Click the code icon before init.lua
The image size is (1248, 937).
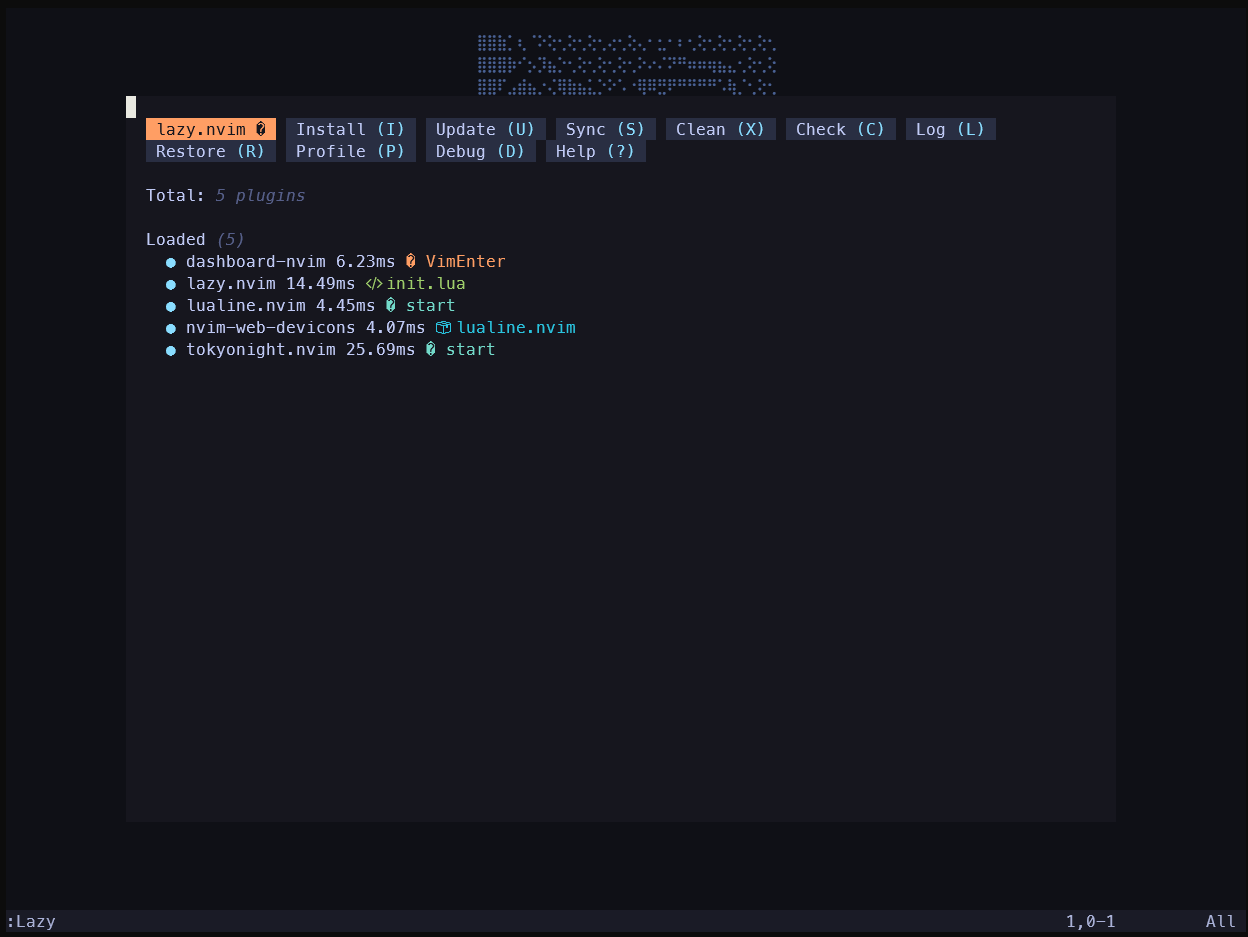(374, 284)
